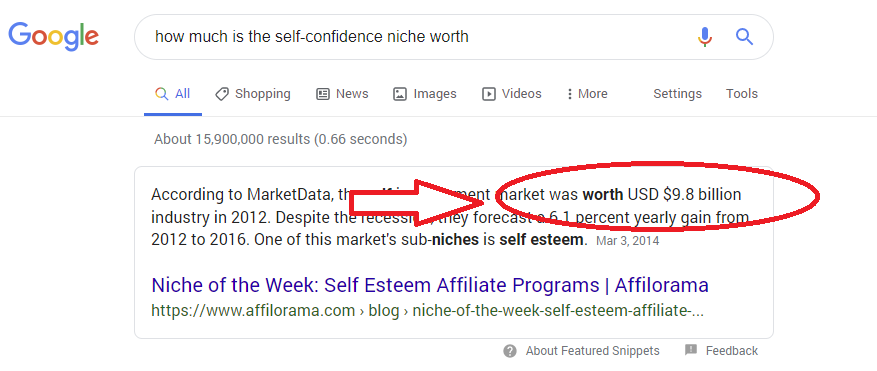Click the question mark help icon
877x371 pixels.
(510, 351)
